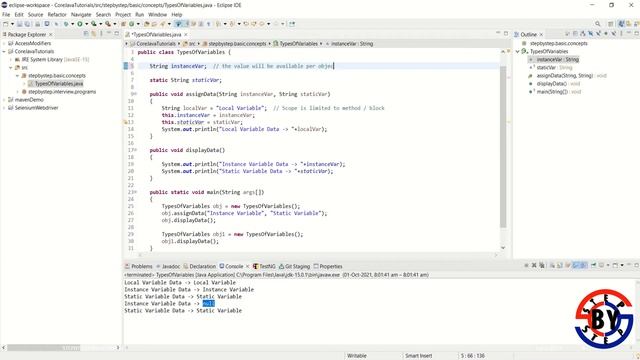Viewport: 640px width, 360px height.
Task: Toggle Pin Console icon
Action: pyautogui.click(x=594, y=266)
